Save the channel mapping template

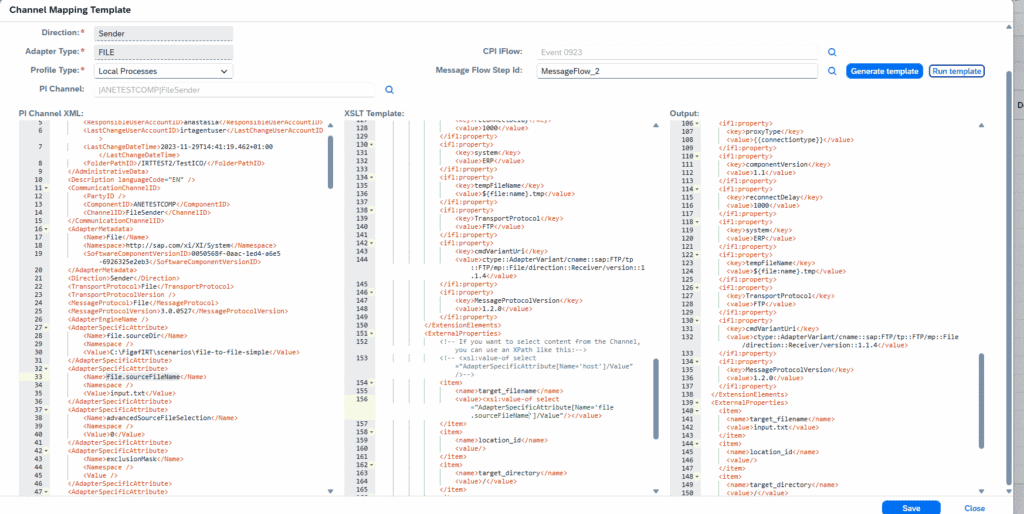tap(911, 508)
